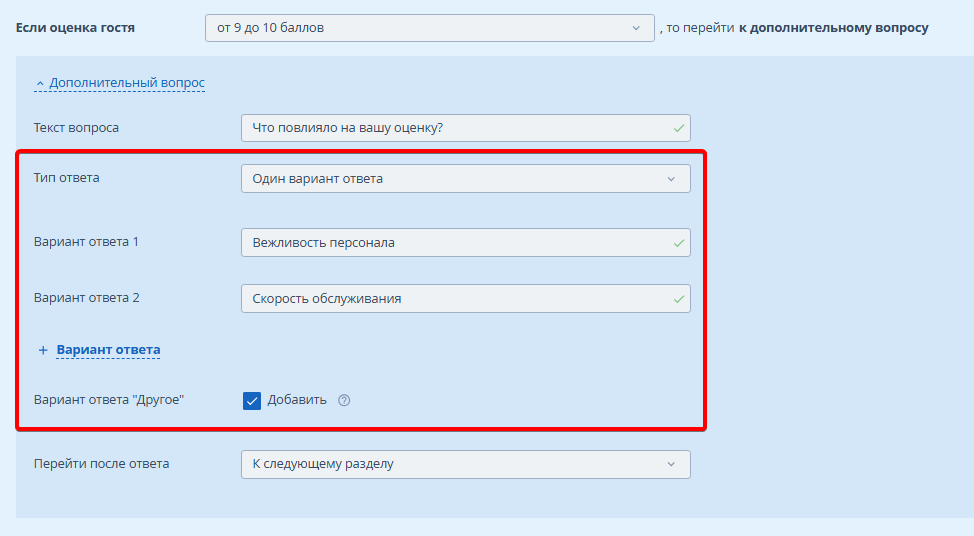The width and height of the screenshot is (974, 536).
Task: Click the Добавить checkbox label text
Action: (x=297, y=400)
